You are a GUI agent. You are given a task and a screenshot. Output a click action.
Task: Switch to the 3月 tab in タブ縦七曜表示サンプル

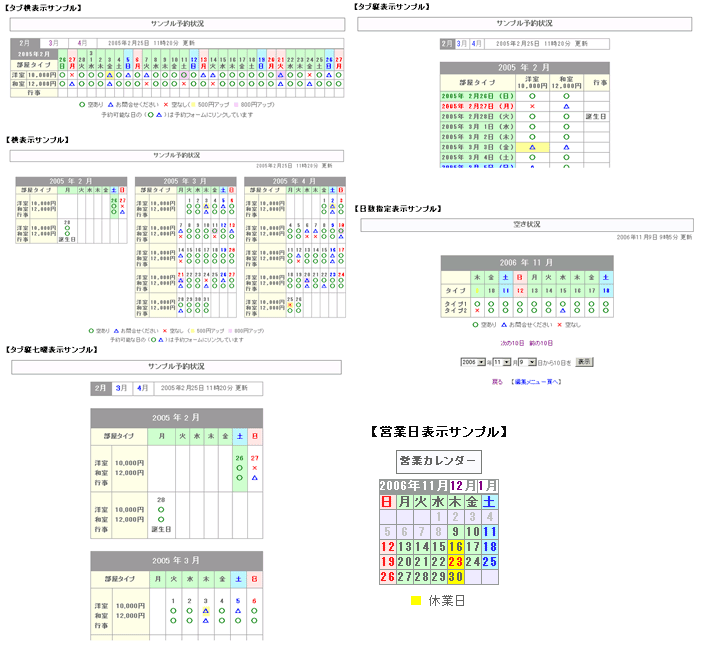tap(121, 388)
